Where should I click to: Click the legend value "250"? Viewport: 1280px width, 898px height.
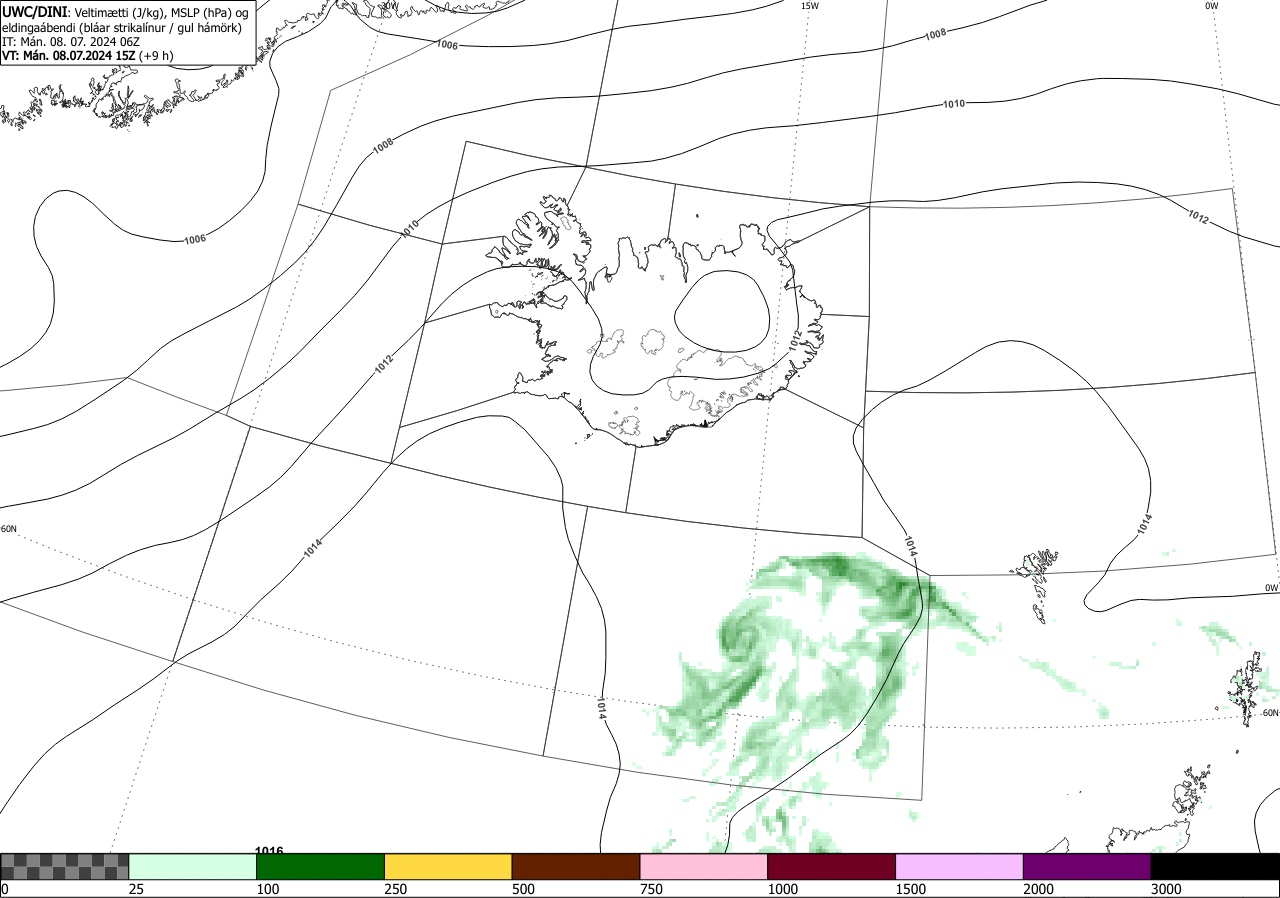pyautogui.click(x=396, y=889)
